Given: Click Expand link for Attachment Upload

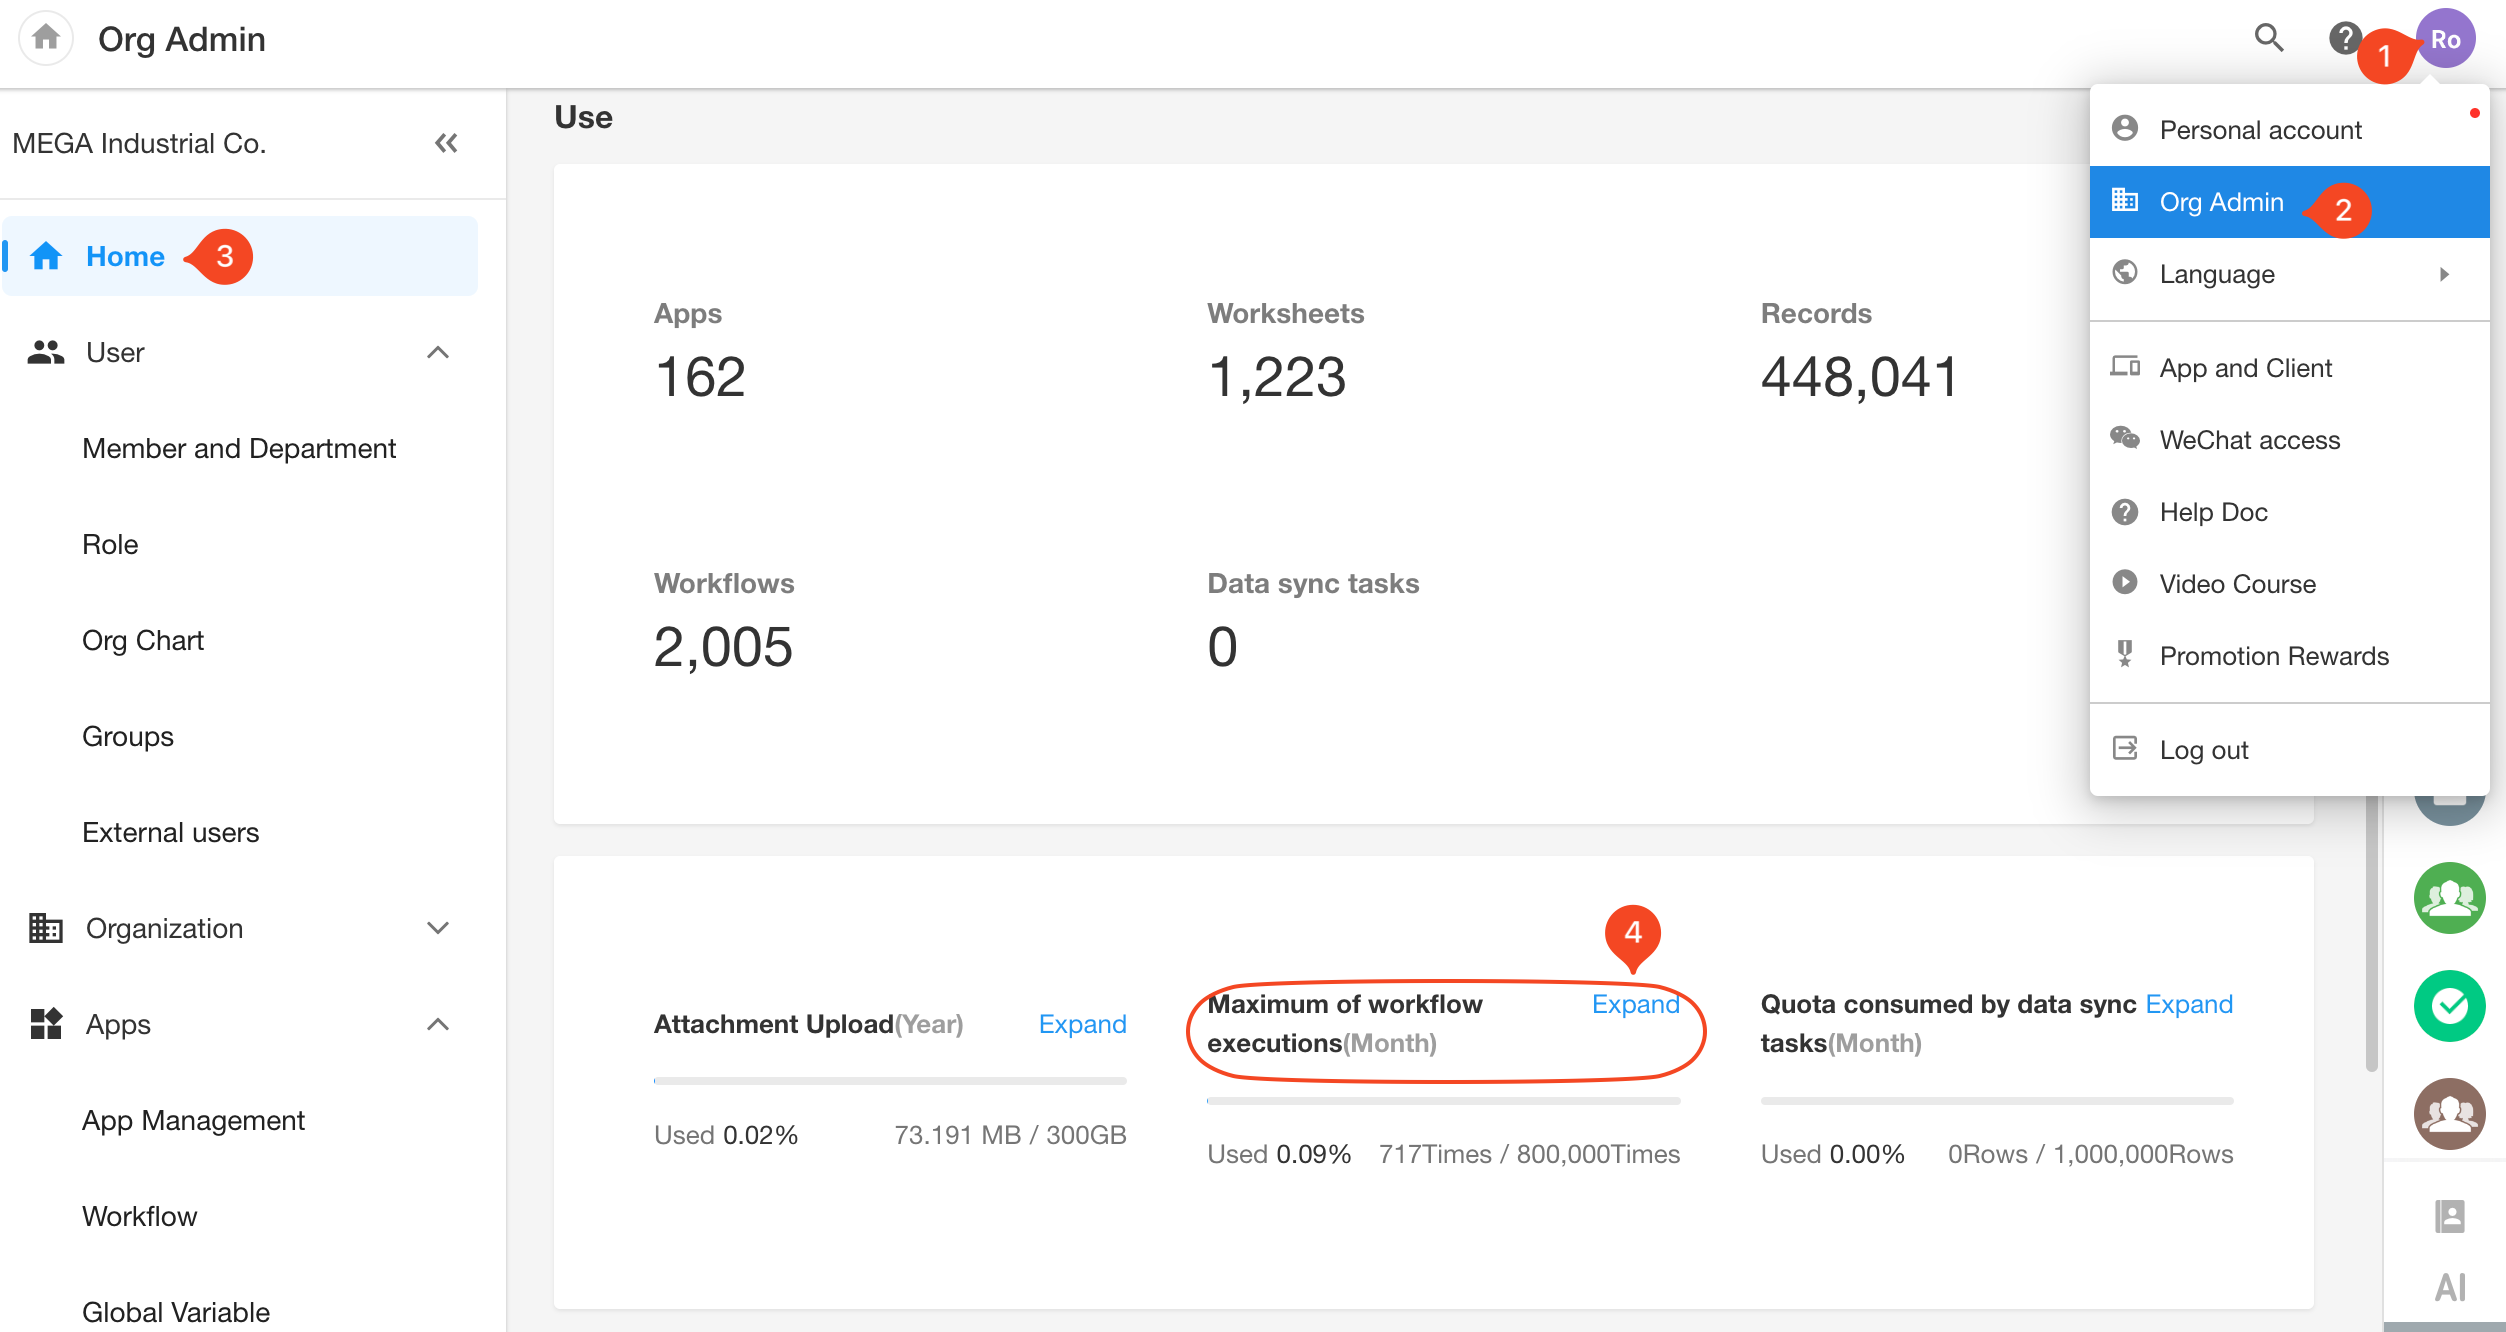Looking at the screenshot, I should (1082, 1024).
